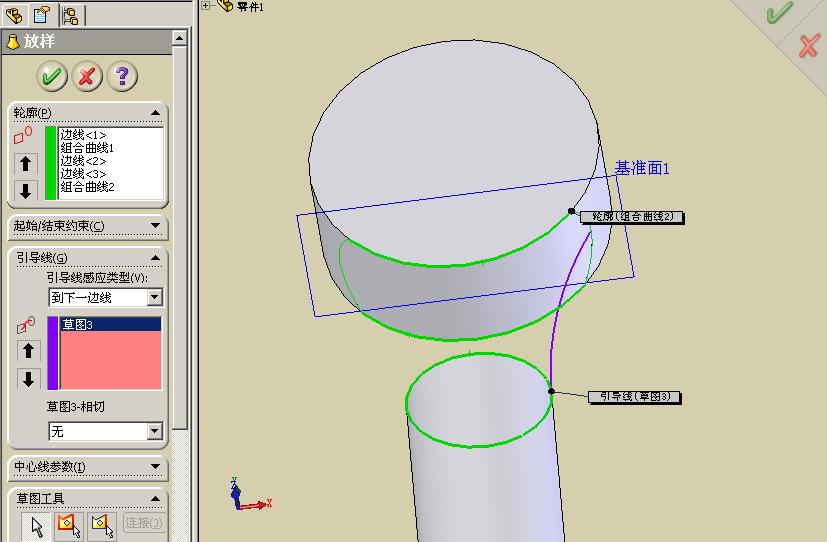Click the panel scrollbar up arrow
The height and width of the screenshot is (542, 827).
[179, 38]
